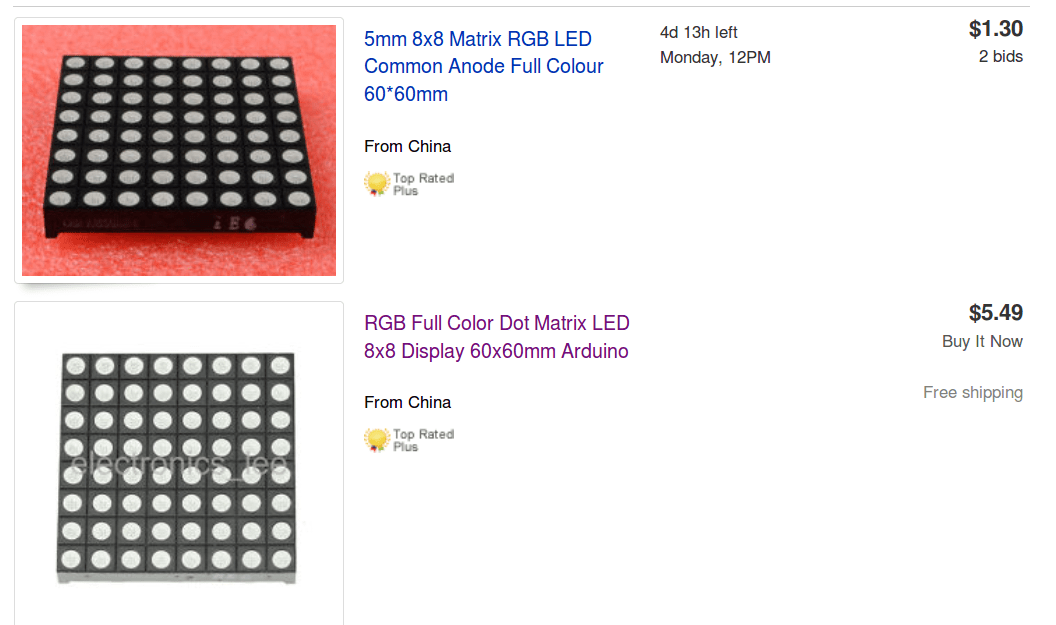Click From China under the 5mm 8x8 Matrix listing
Viewport: 1056px width, 625px height.
(x=407, y=146)
